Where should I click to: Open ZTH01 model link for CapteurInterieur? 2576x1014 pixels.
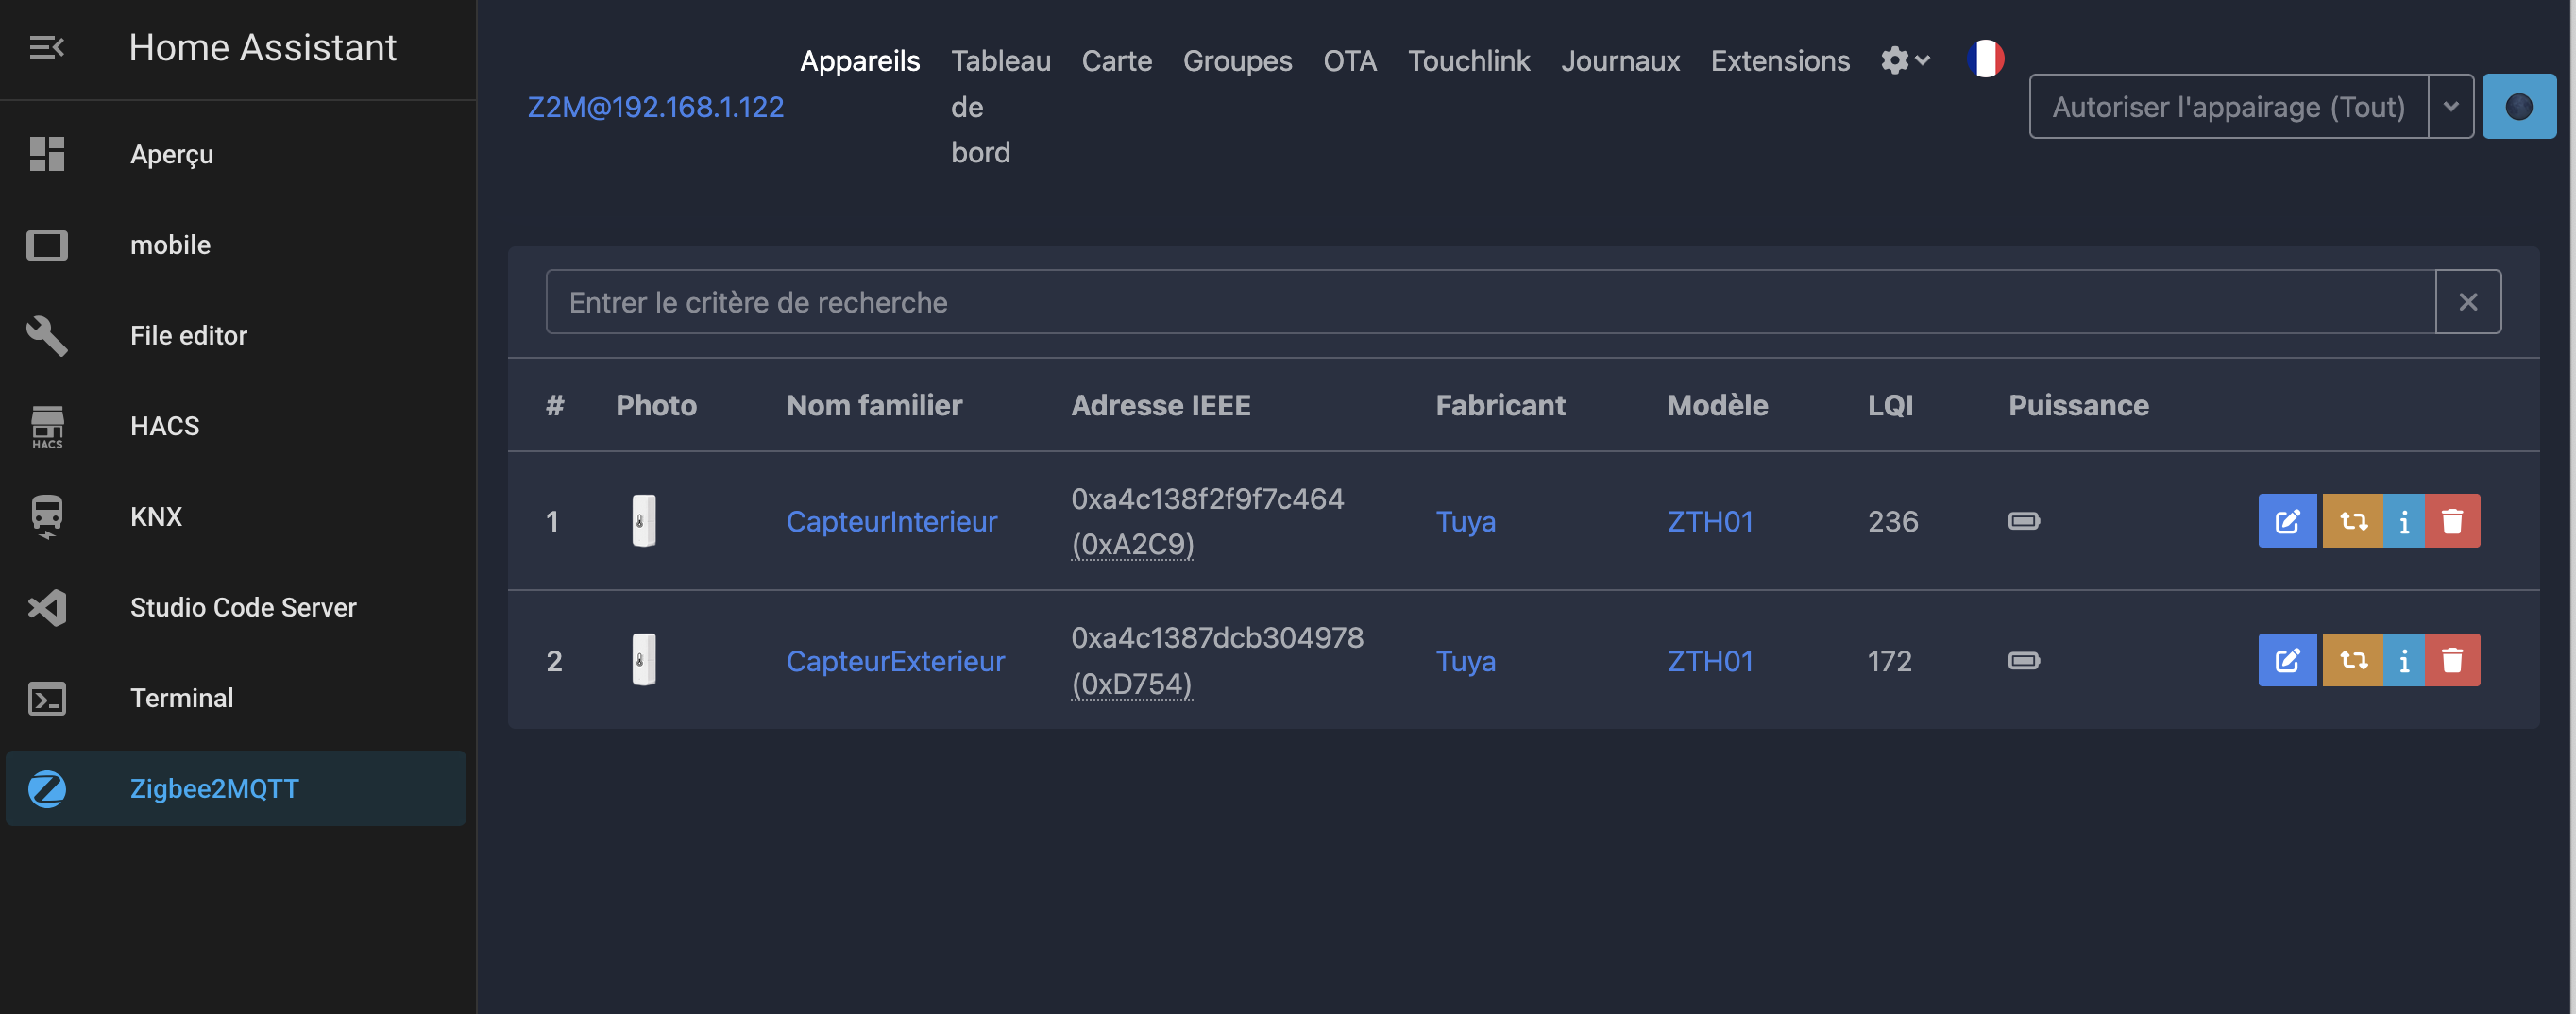point(1710,521)
